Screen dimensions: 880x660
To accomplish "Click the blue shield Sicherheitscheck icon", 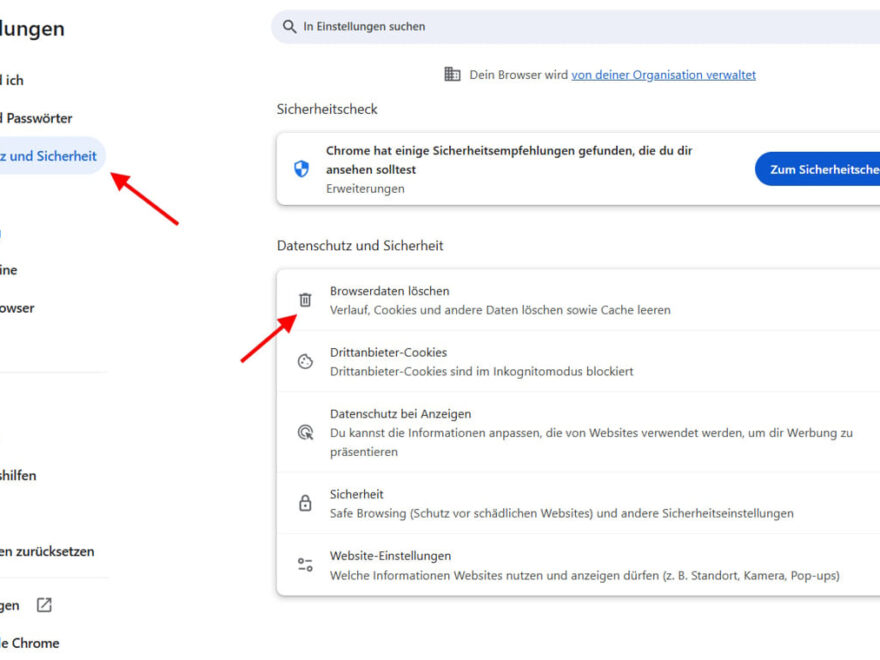I will click(x=301, y=168).
